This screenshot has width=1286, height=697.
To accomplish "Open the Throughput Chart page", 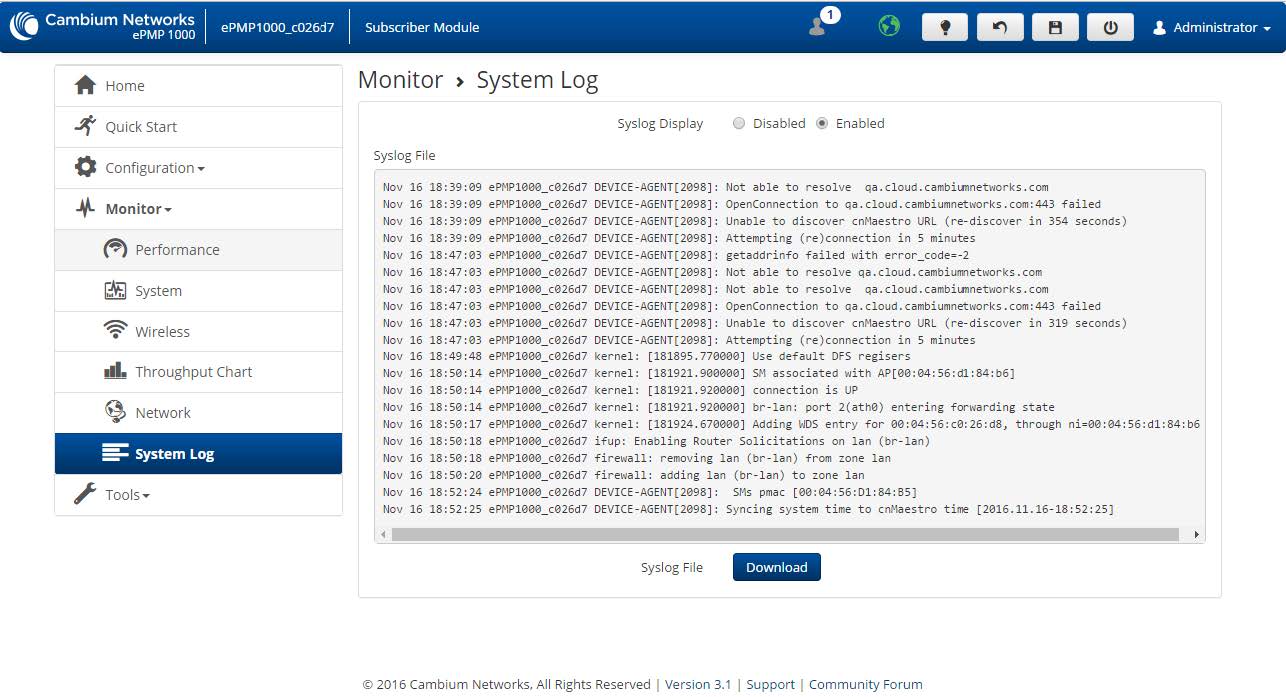I will (198, 372).
